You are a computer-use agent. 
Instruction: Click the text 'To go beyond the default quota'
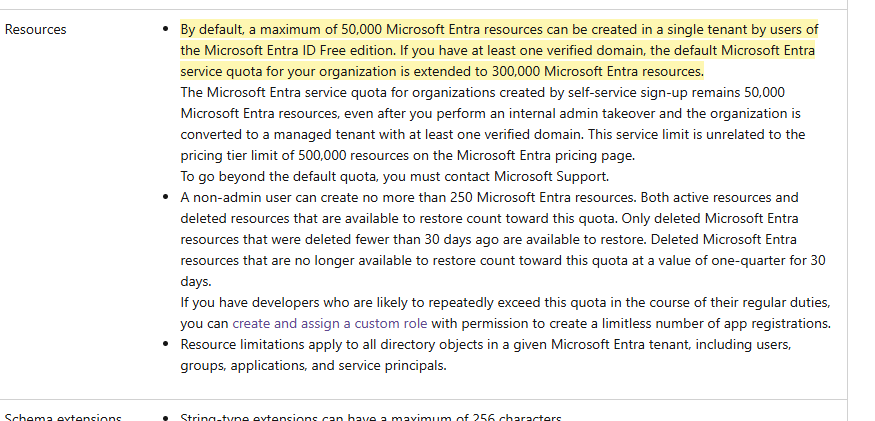tap(279, 176)
